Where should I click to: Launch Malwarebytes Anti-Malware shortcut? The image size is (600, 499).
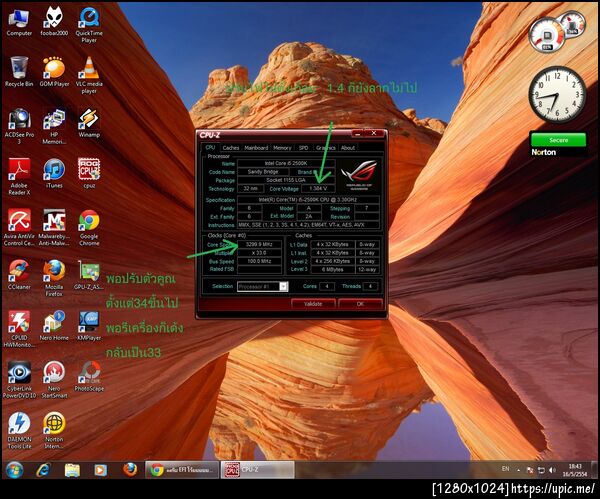click(54, 228)
